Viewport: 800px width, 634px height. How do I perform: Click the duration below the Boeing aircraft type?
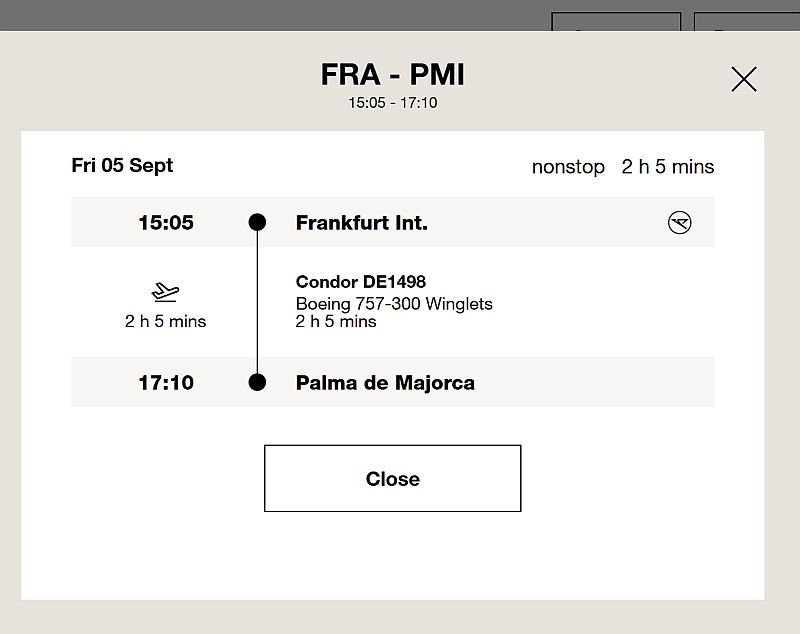[335, 321]
